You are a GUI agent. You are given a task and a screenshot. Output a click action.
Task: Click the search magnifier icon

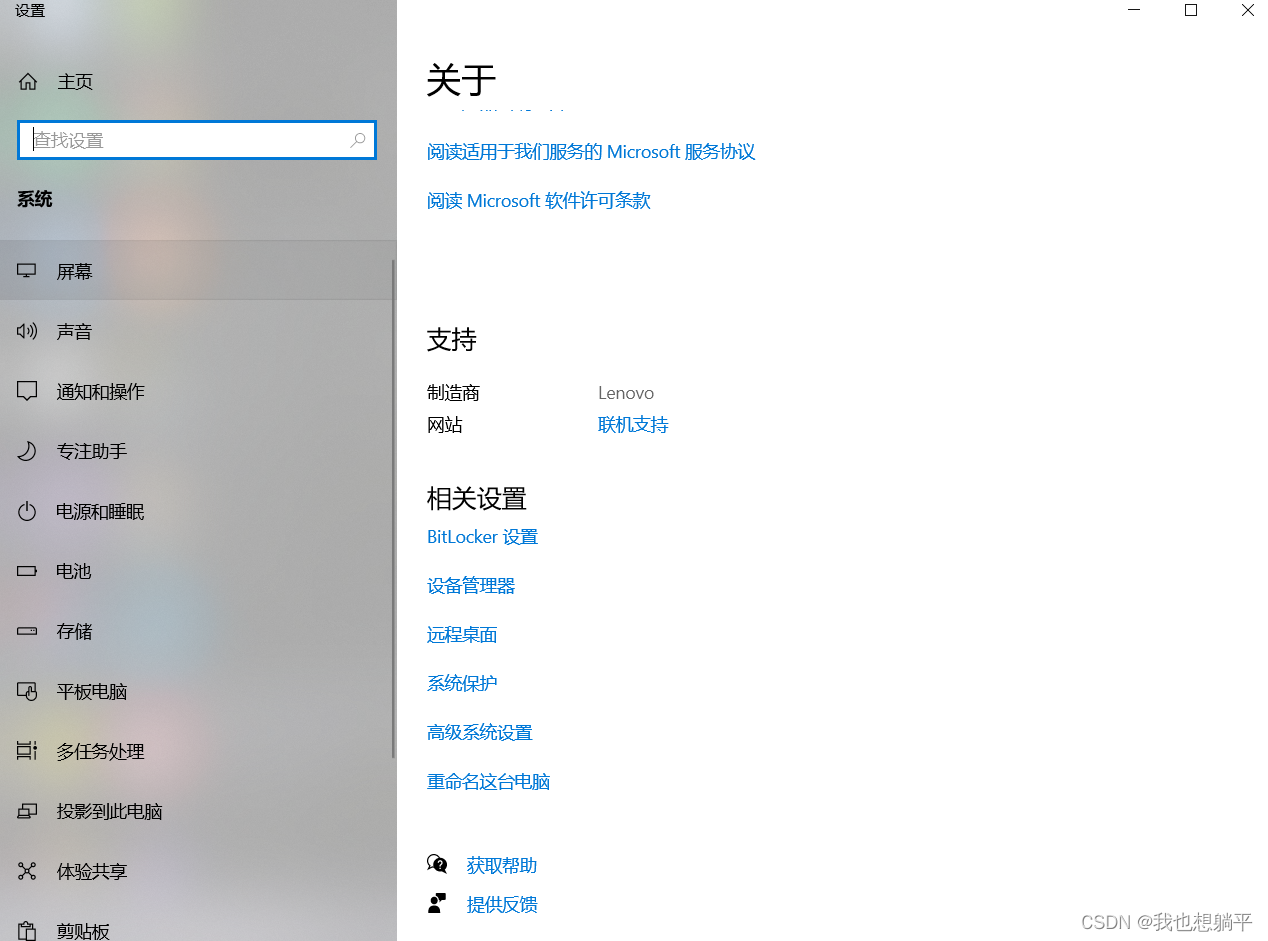(358, 141)
